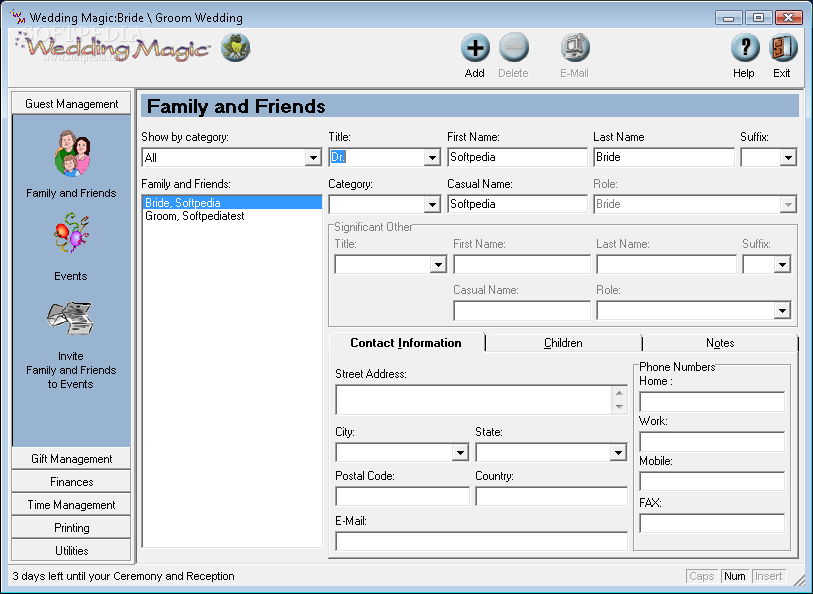Open Invite Family and Friends to Events icon
813x594 pixels.
coord(71,318)
